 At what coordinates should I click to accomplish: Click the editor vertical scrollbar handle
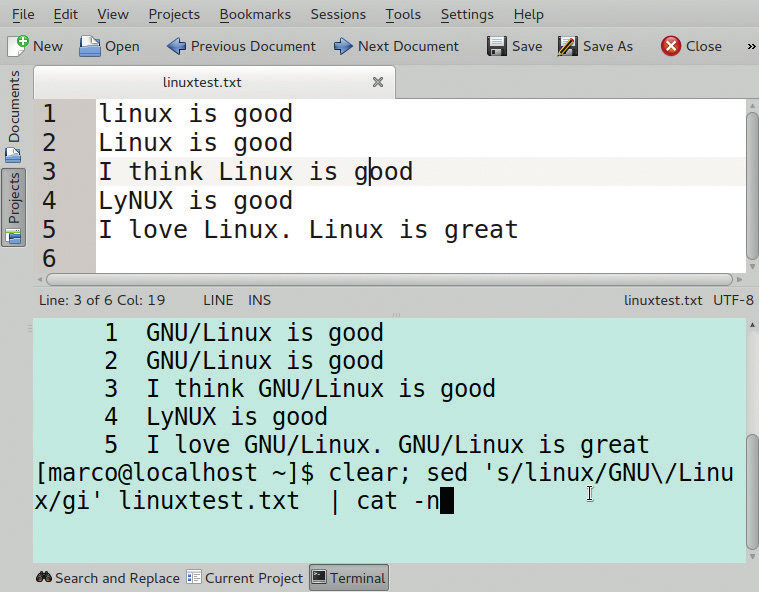pyautogui.click(x=752, y=186)
